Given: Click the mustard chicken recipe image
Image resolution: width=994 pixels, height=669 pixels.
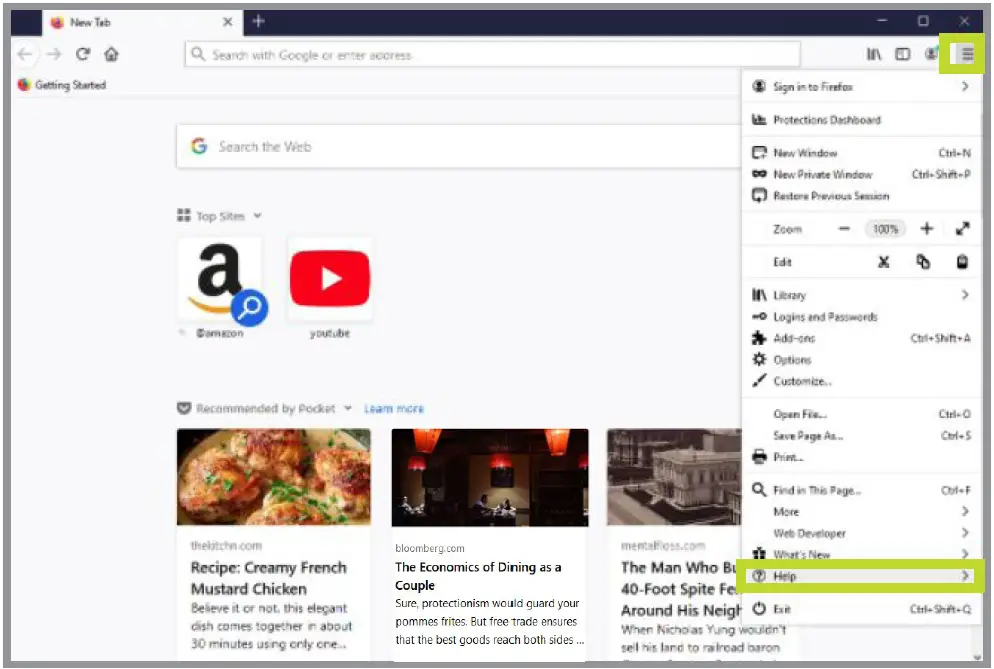Looking at the screenshot, I should pos(274,477).
